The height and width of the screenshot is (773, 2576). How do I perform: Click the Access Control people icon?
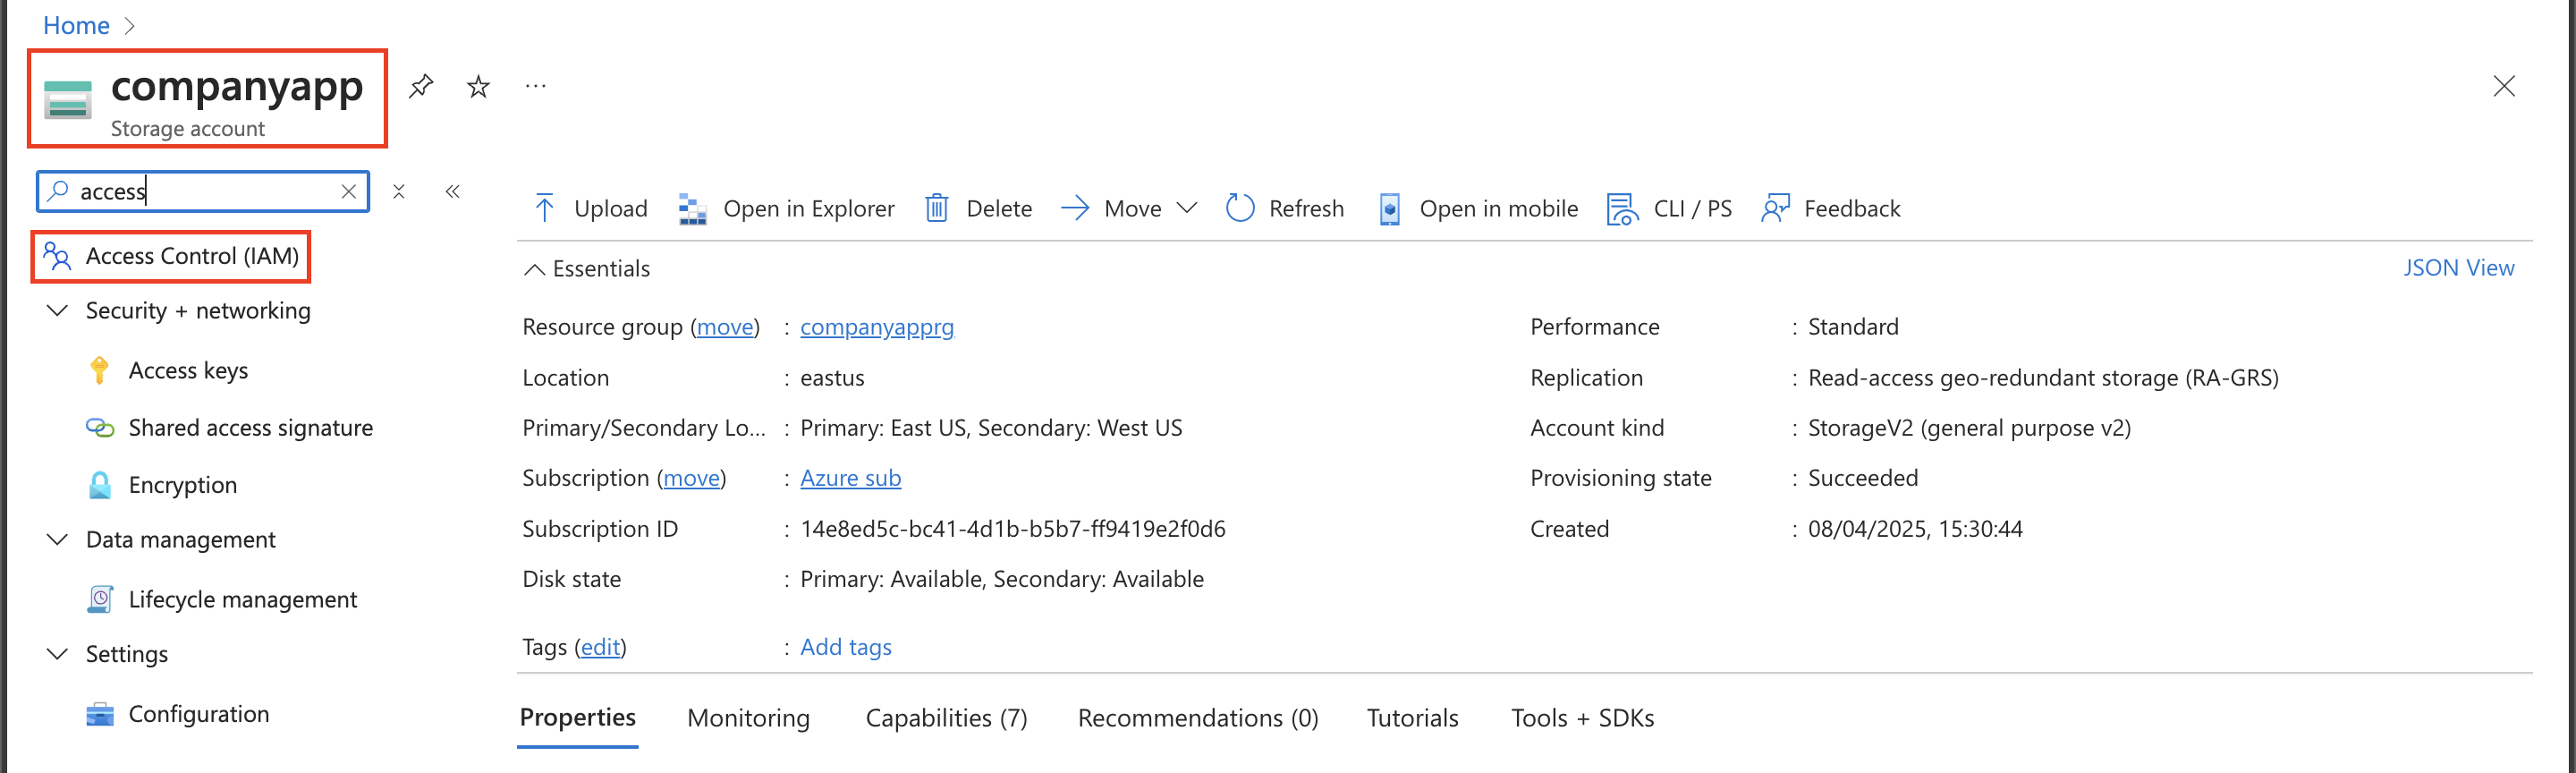57,257
